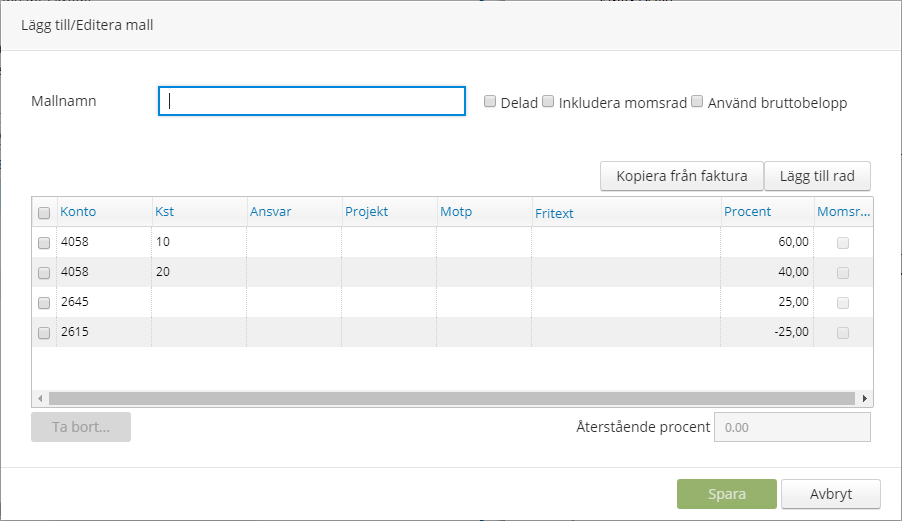
Task: Click Ansvar cell in the 60,00 row
Action: tap(294, 242)
